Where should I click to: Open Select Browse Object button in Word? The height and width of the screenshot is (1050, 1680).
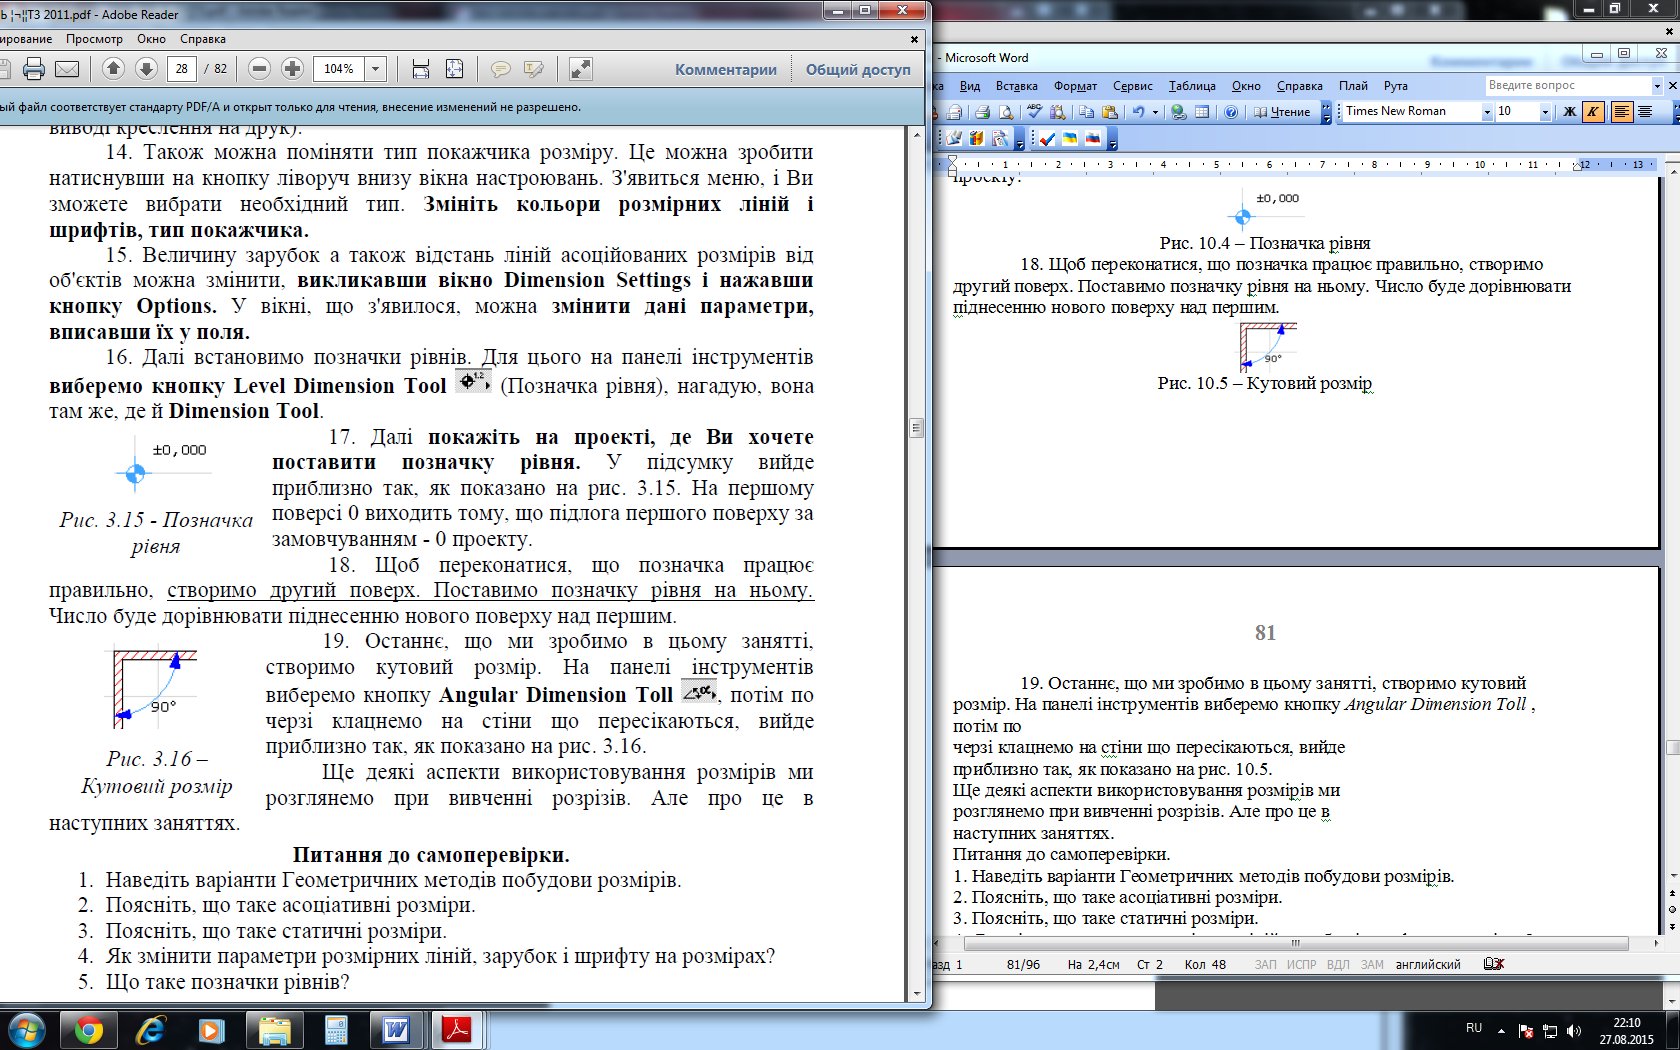(1672, 909)
